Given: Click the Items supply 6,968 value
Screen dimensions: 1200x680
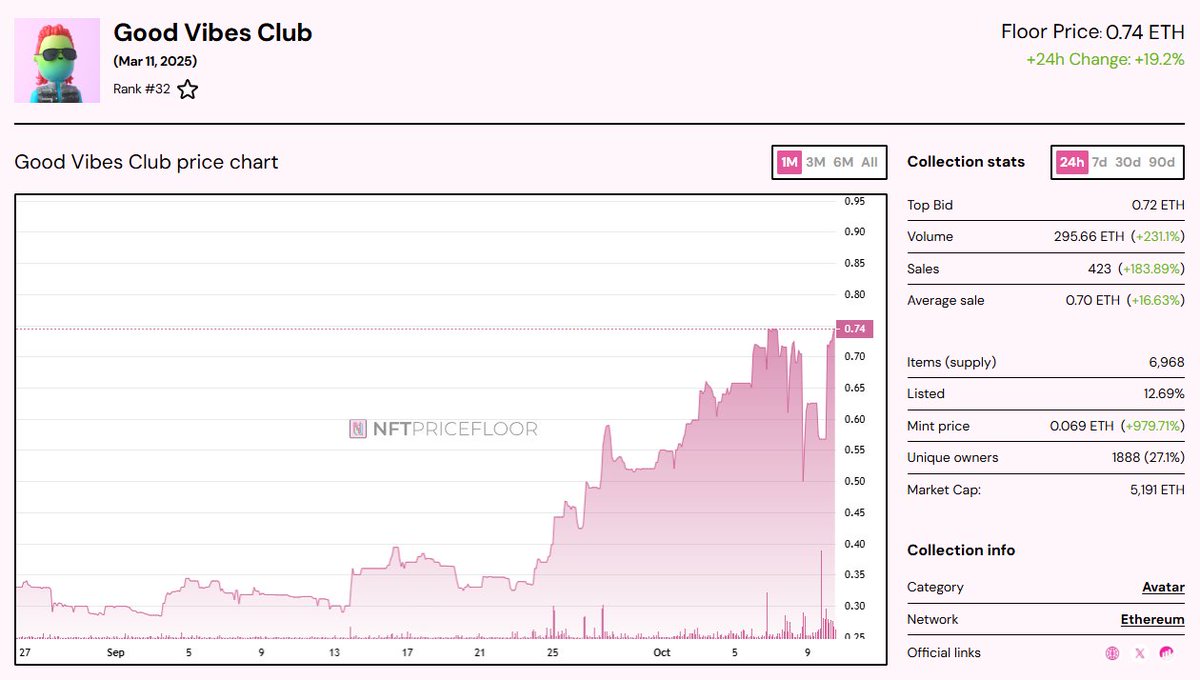Looking at the screenshot, I should point(1166,362).
